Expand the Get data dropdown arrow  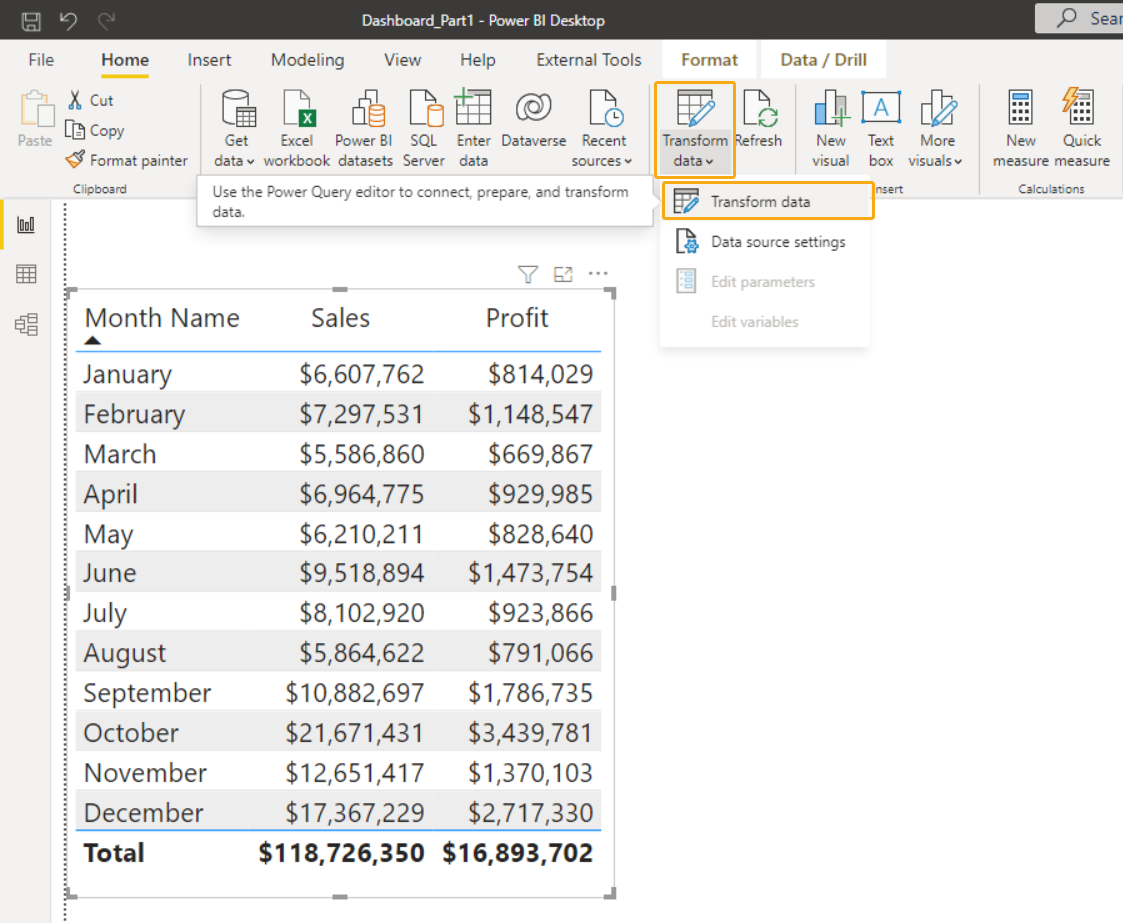[x=250, y=161]
